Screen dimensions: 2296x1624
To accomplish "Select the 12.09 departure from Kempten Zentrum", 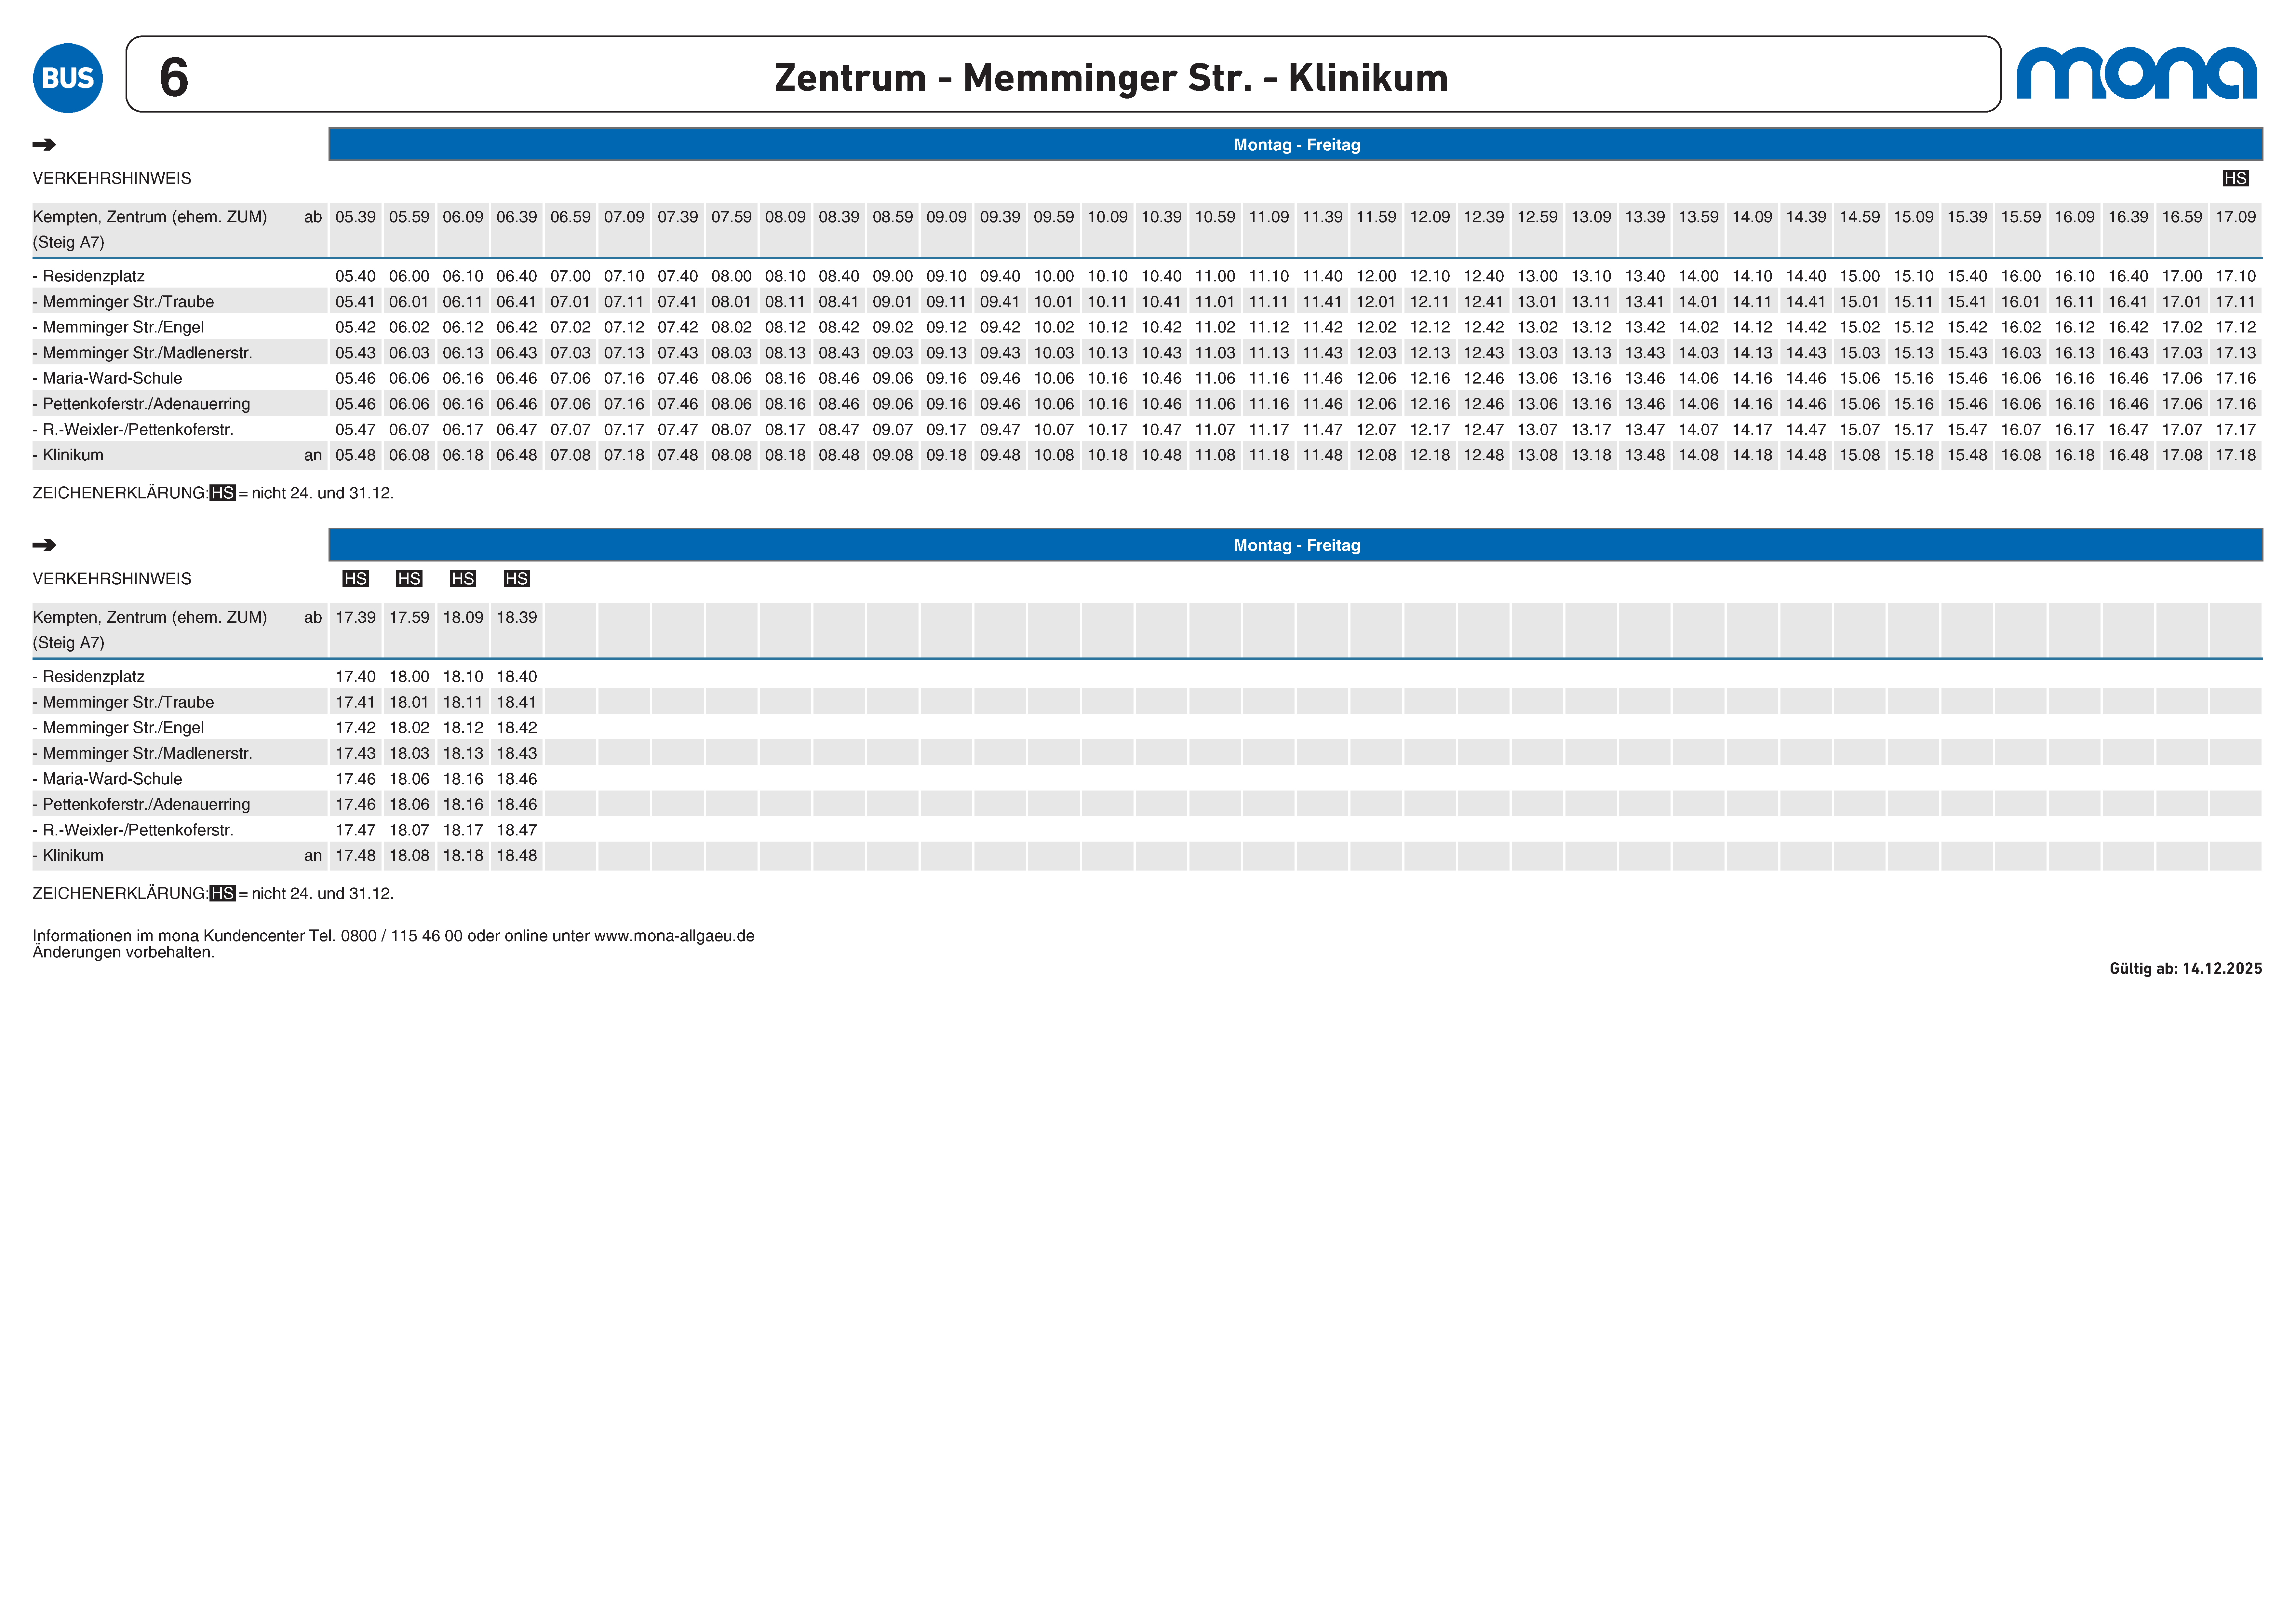I will coord(1430,217).
